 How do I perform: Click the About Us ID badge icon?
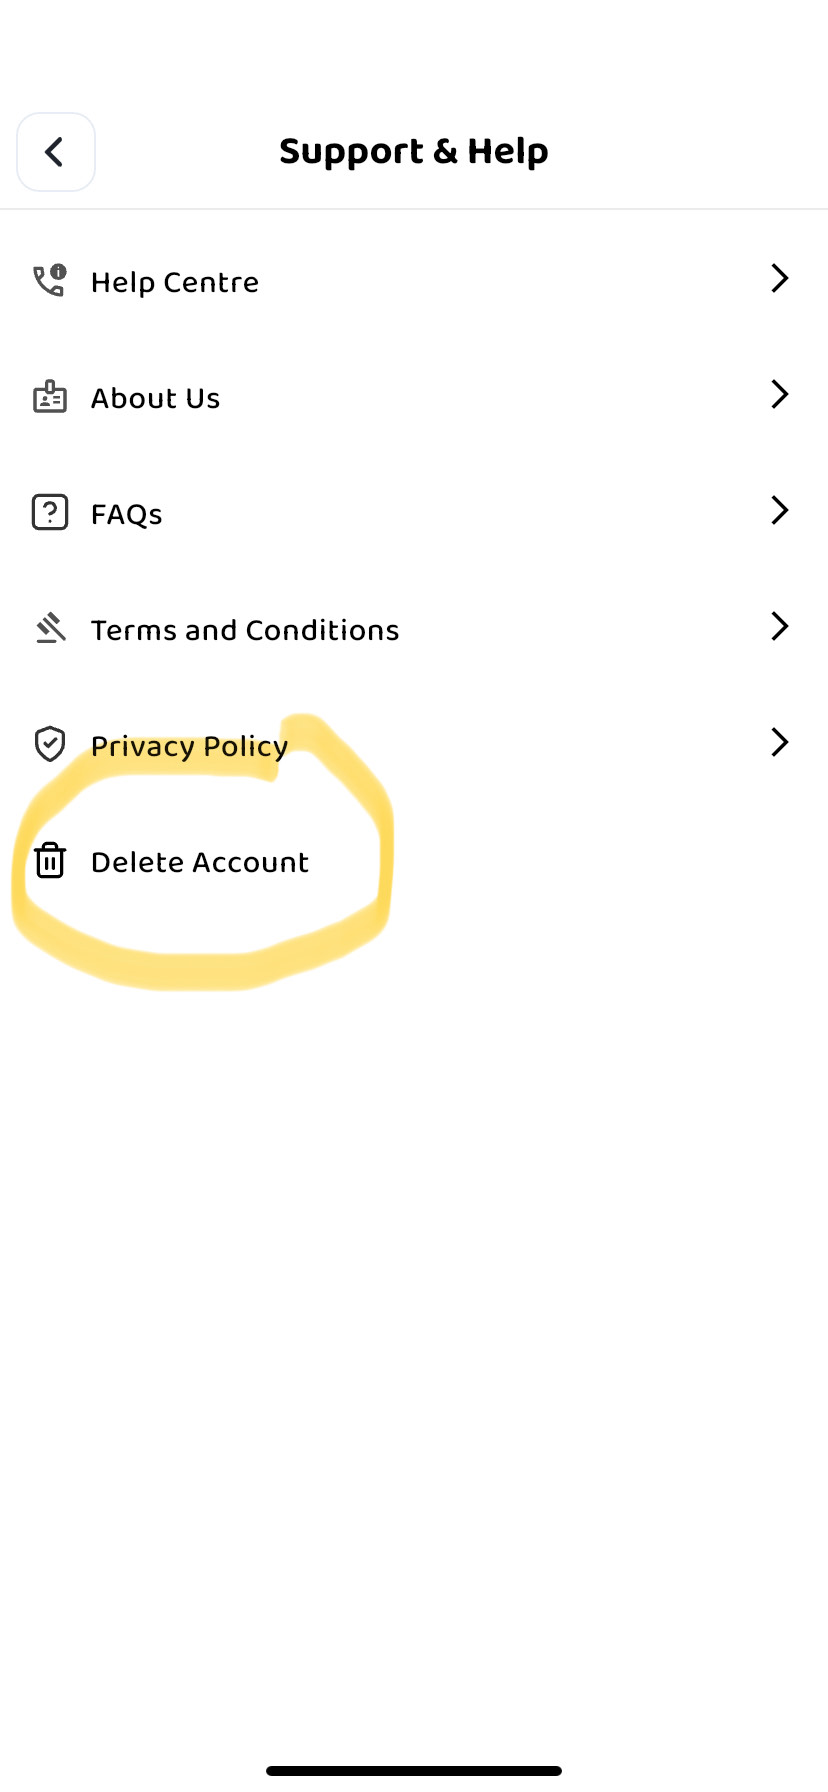coord(50,397)
